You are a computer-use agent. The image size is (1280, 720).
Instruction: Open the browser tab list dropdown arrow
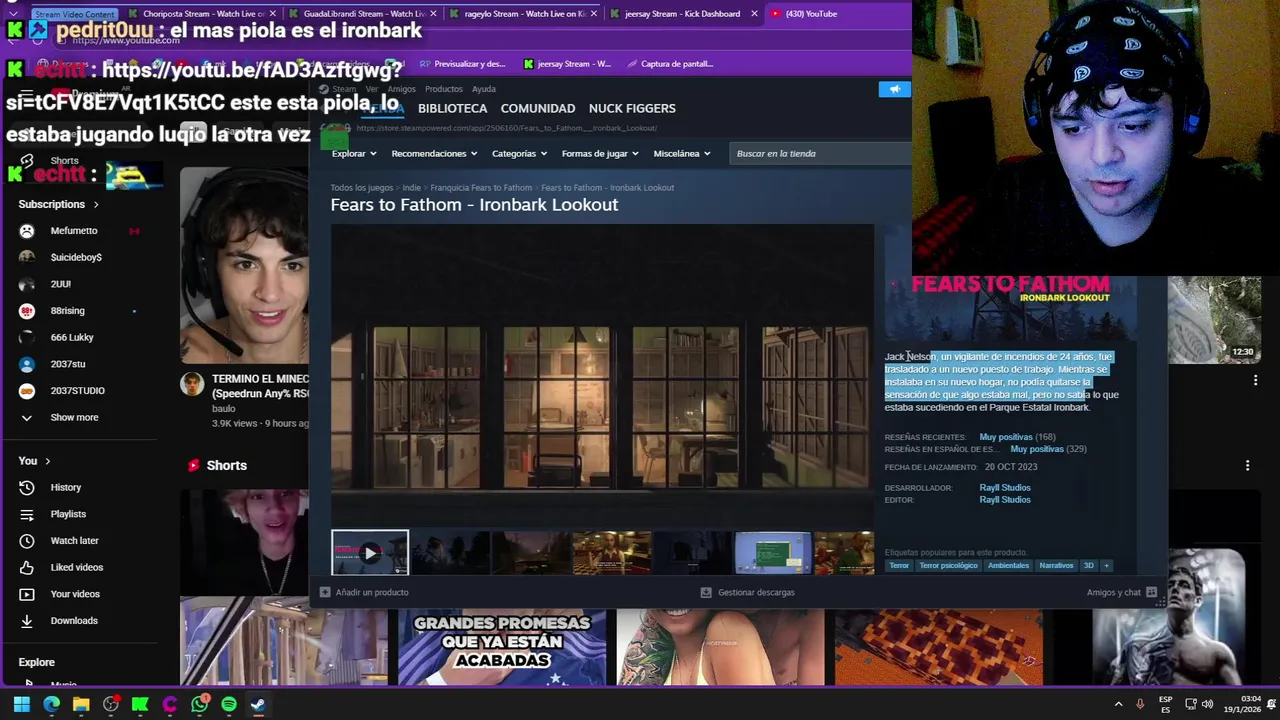pos(14,14)
